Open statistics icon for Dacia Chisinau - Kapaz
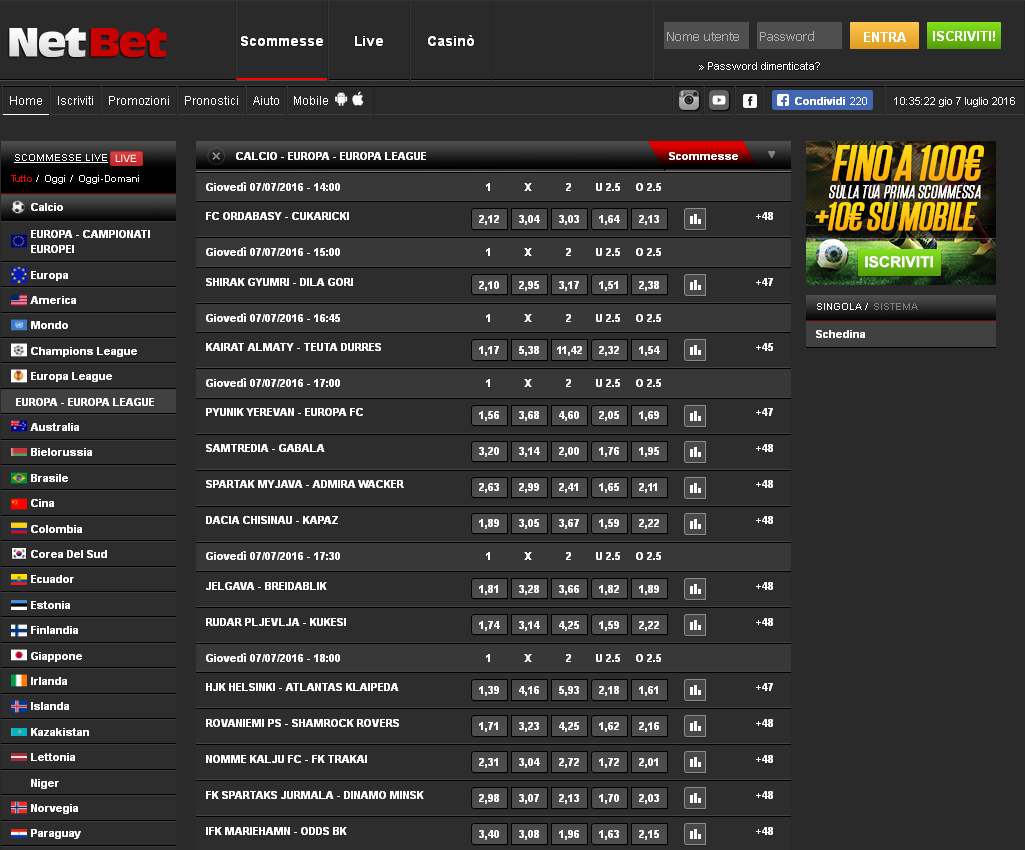This screenshot has width=1025, height=850. (x=695, y=523)
